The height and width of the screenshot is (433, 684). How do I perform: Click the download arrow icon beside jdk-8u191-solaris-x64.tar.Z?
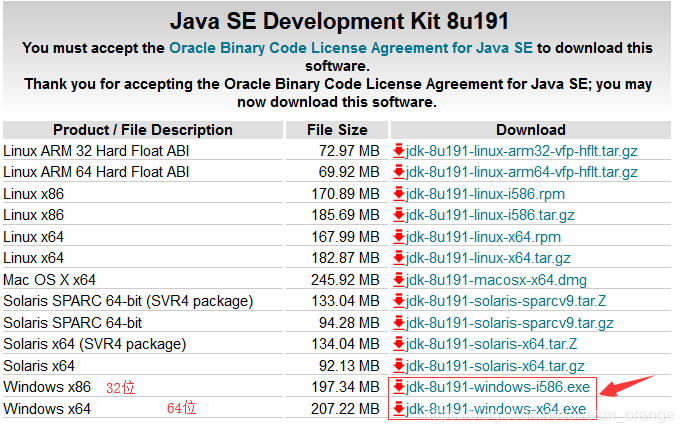pyautogui.click(x=399, y=344)
